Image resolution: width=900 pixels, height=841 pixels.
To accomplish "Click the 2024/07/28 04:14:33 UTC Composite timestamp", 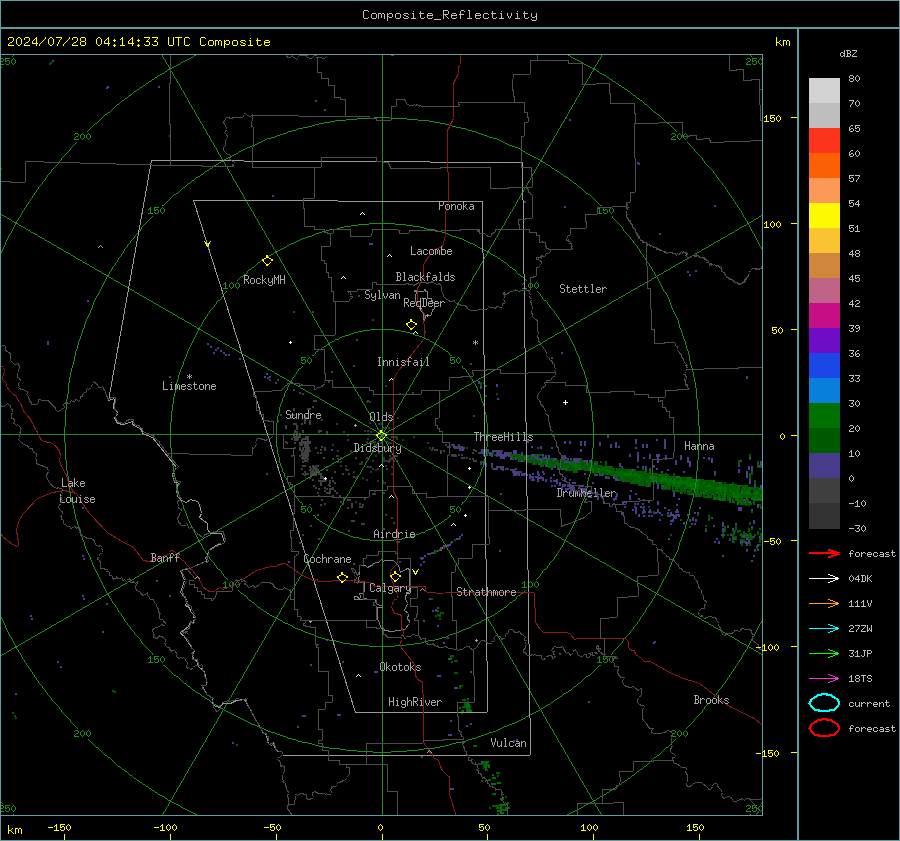I will coord(138,42).
